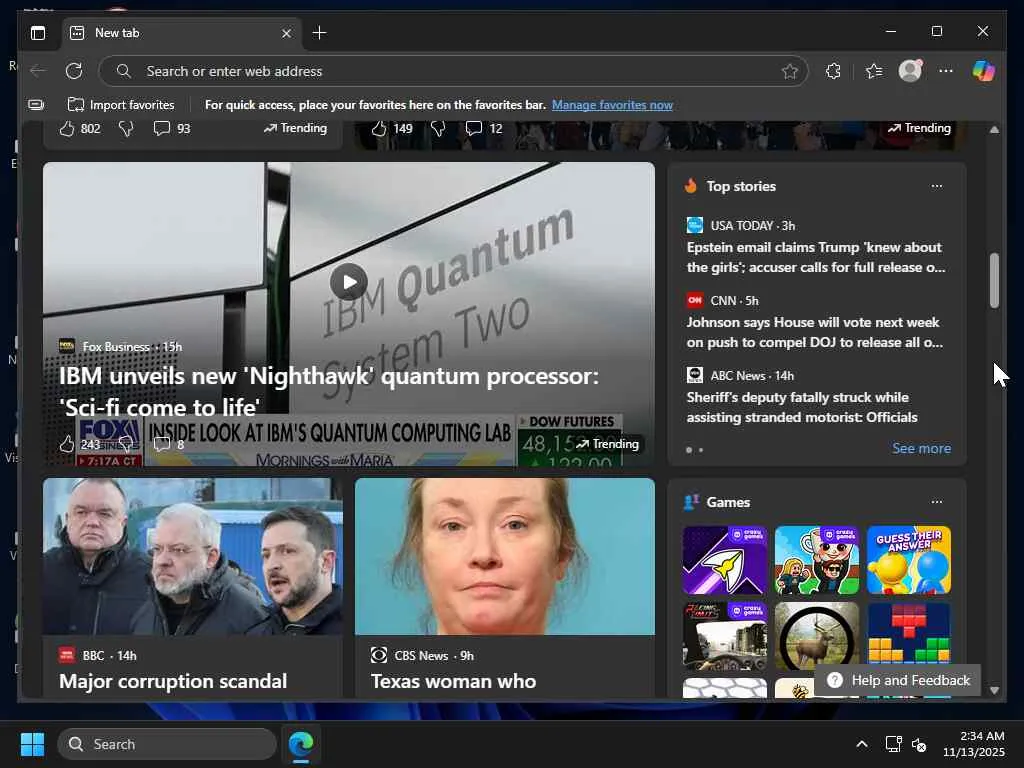Add this page to favorites star

(x=790, y=71)
